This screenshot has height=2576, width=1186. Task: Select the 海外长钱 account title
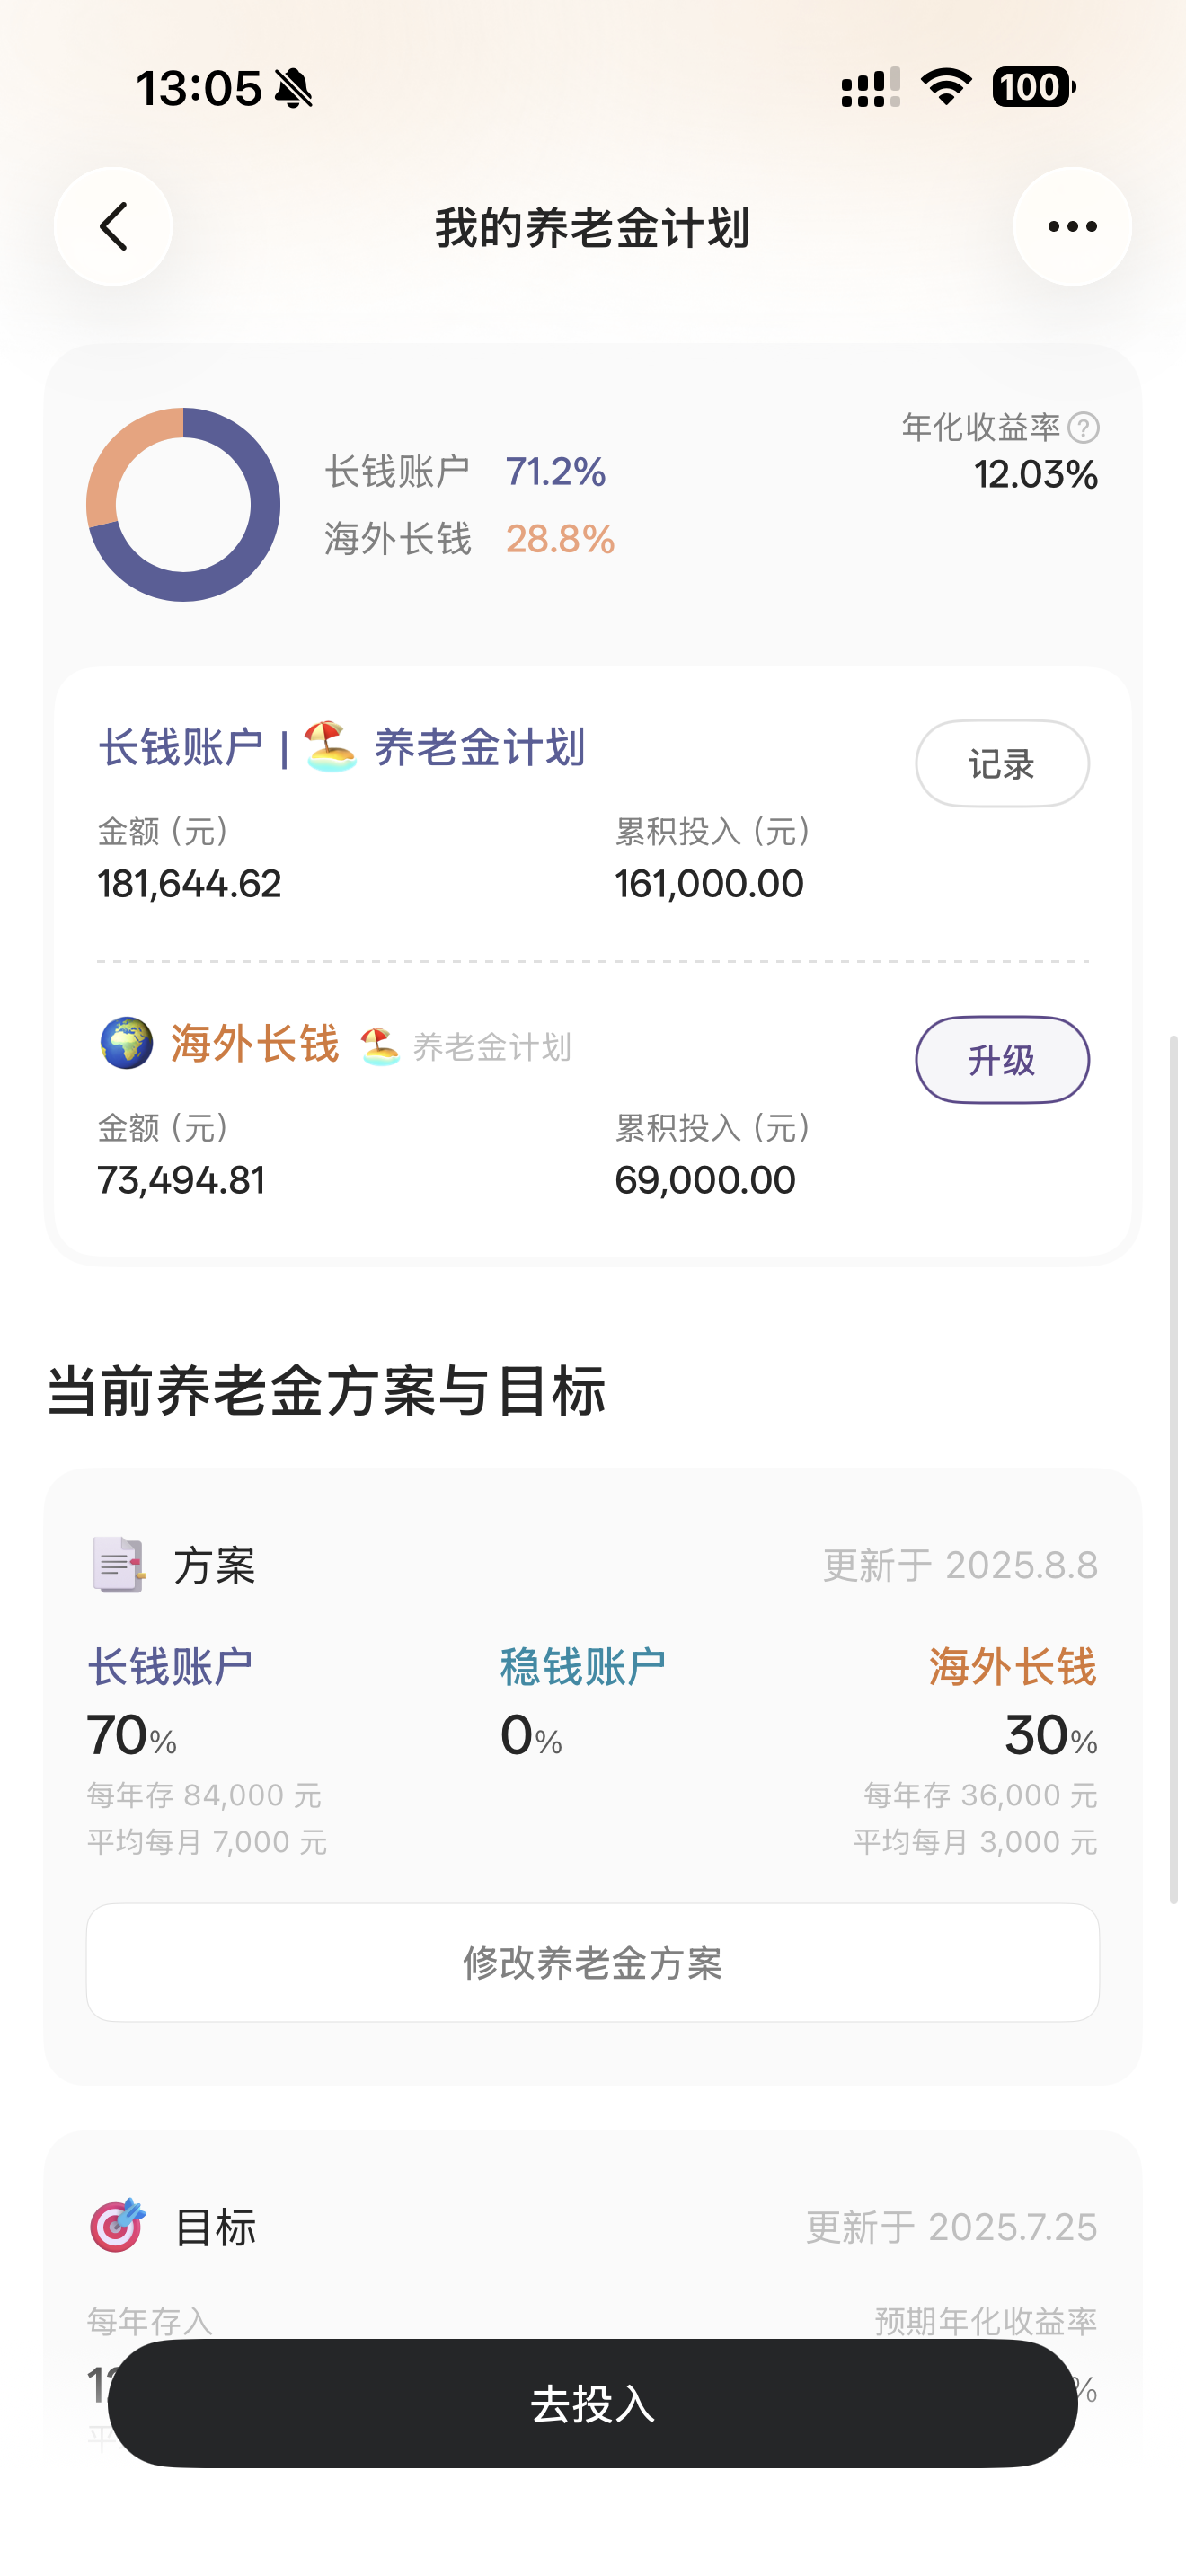coord(255,1044)
